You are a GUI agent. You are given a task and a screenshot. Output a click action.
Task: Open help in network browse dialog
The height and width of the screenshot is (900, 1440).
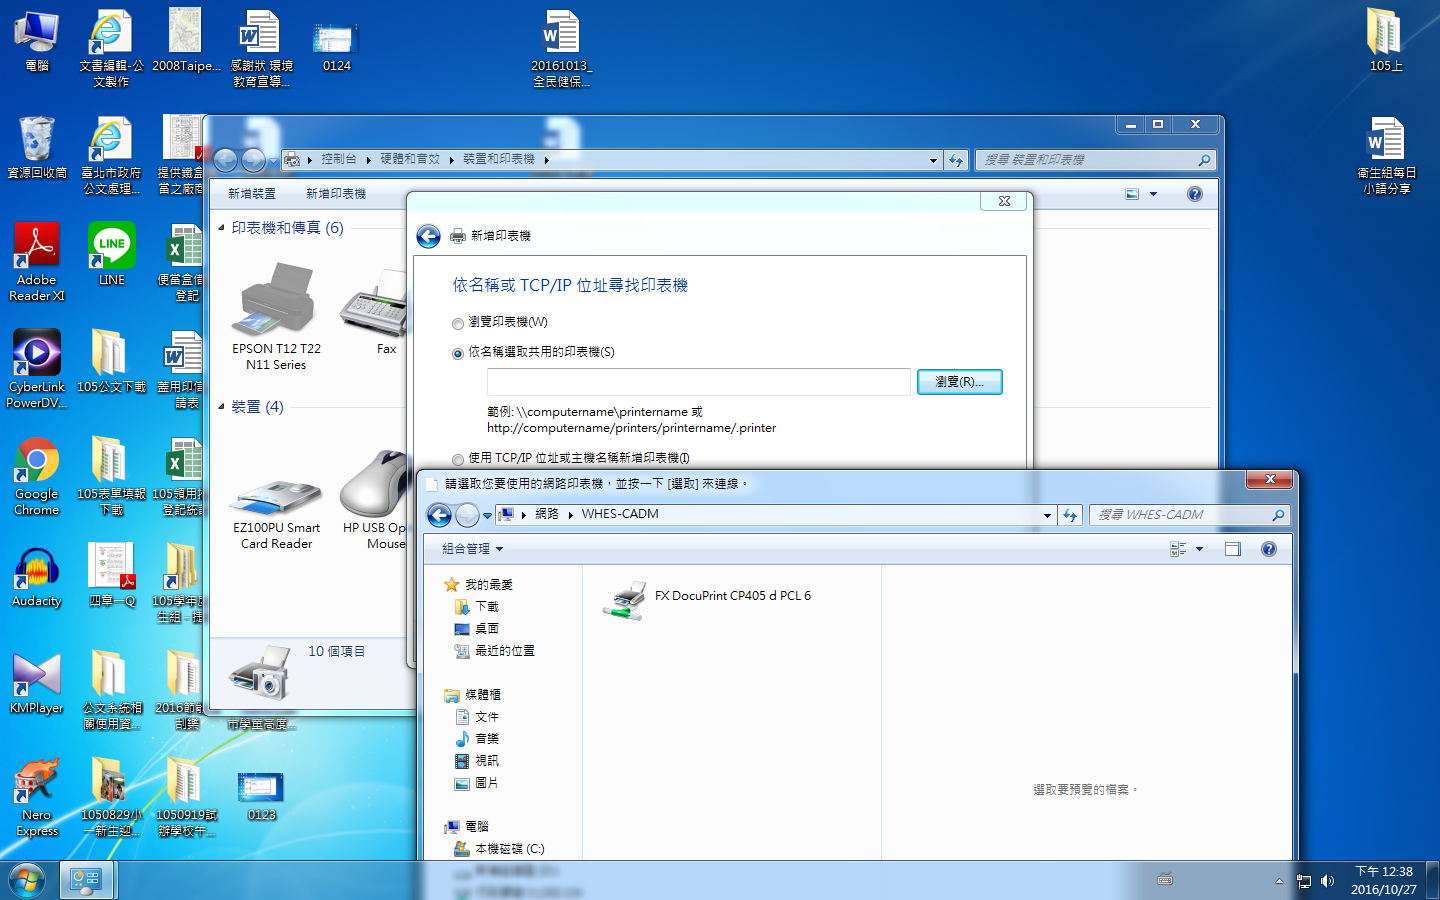click(1268, 549)
